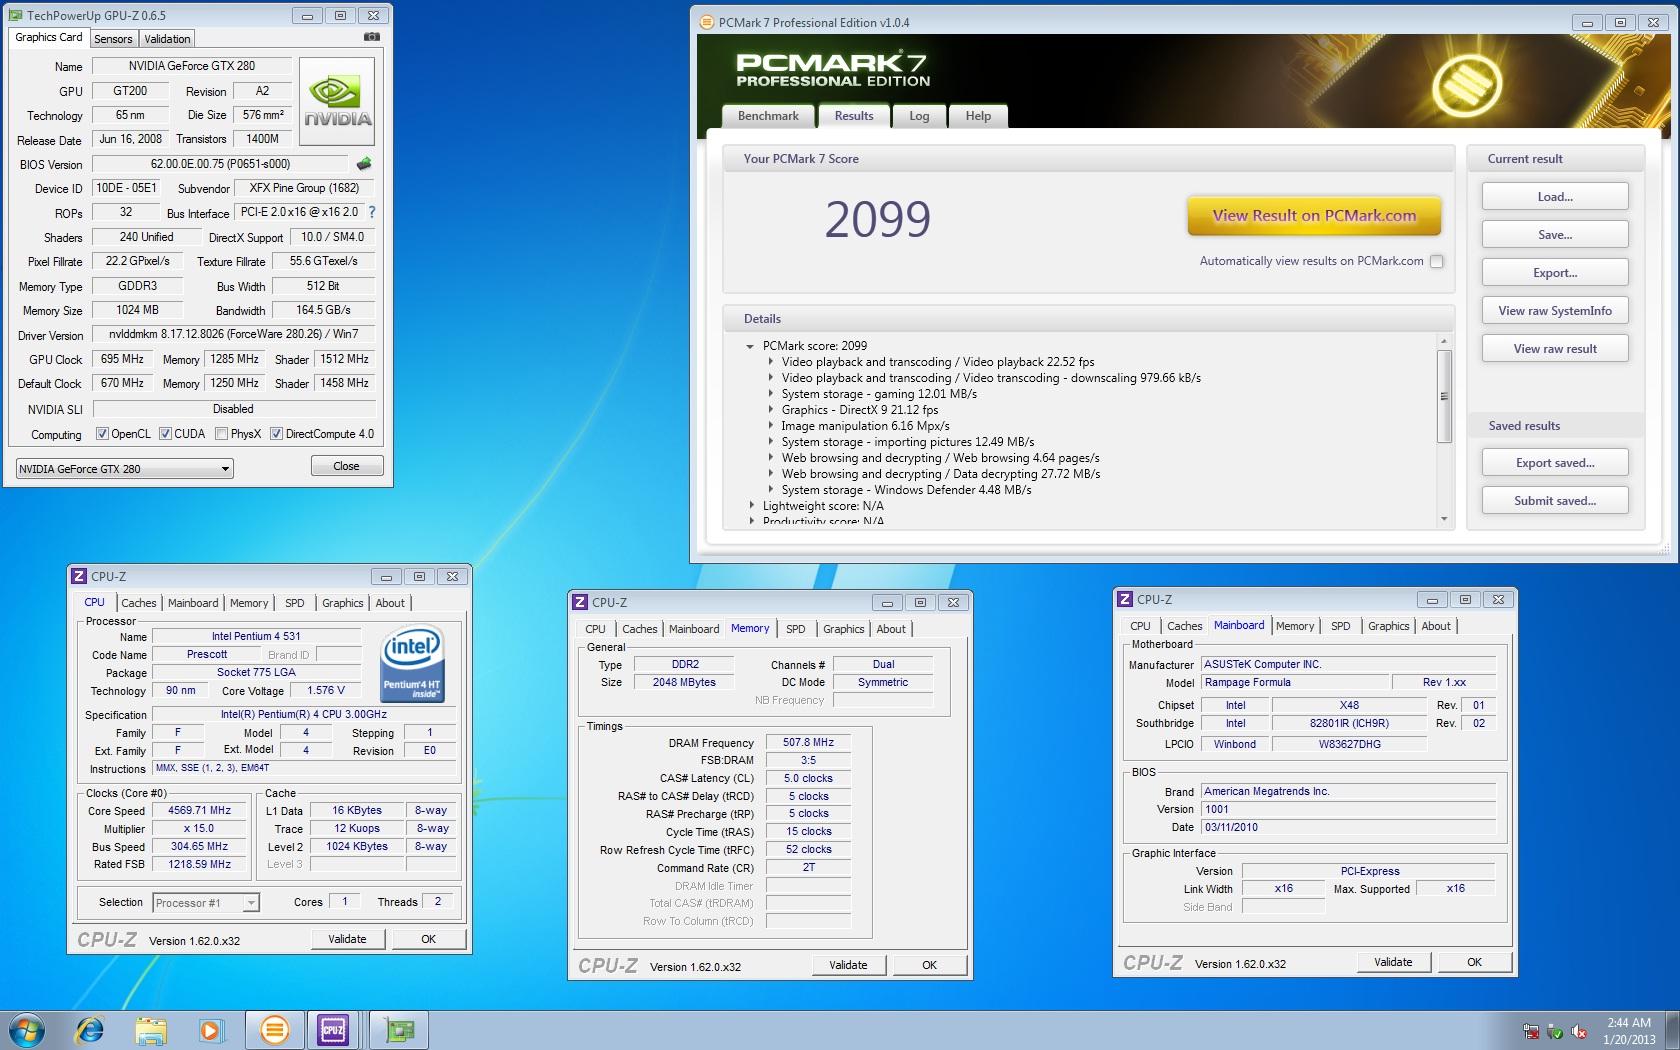This screenshot has height=1050, width=1680.
Task: Click the Load... button
Action: click(1555, 197)
